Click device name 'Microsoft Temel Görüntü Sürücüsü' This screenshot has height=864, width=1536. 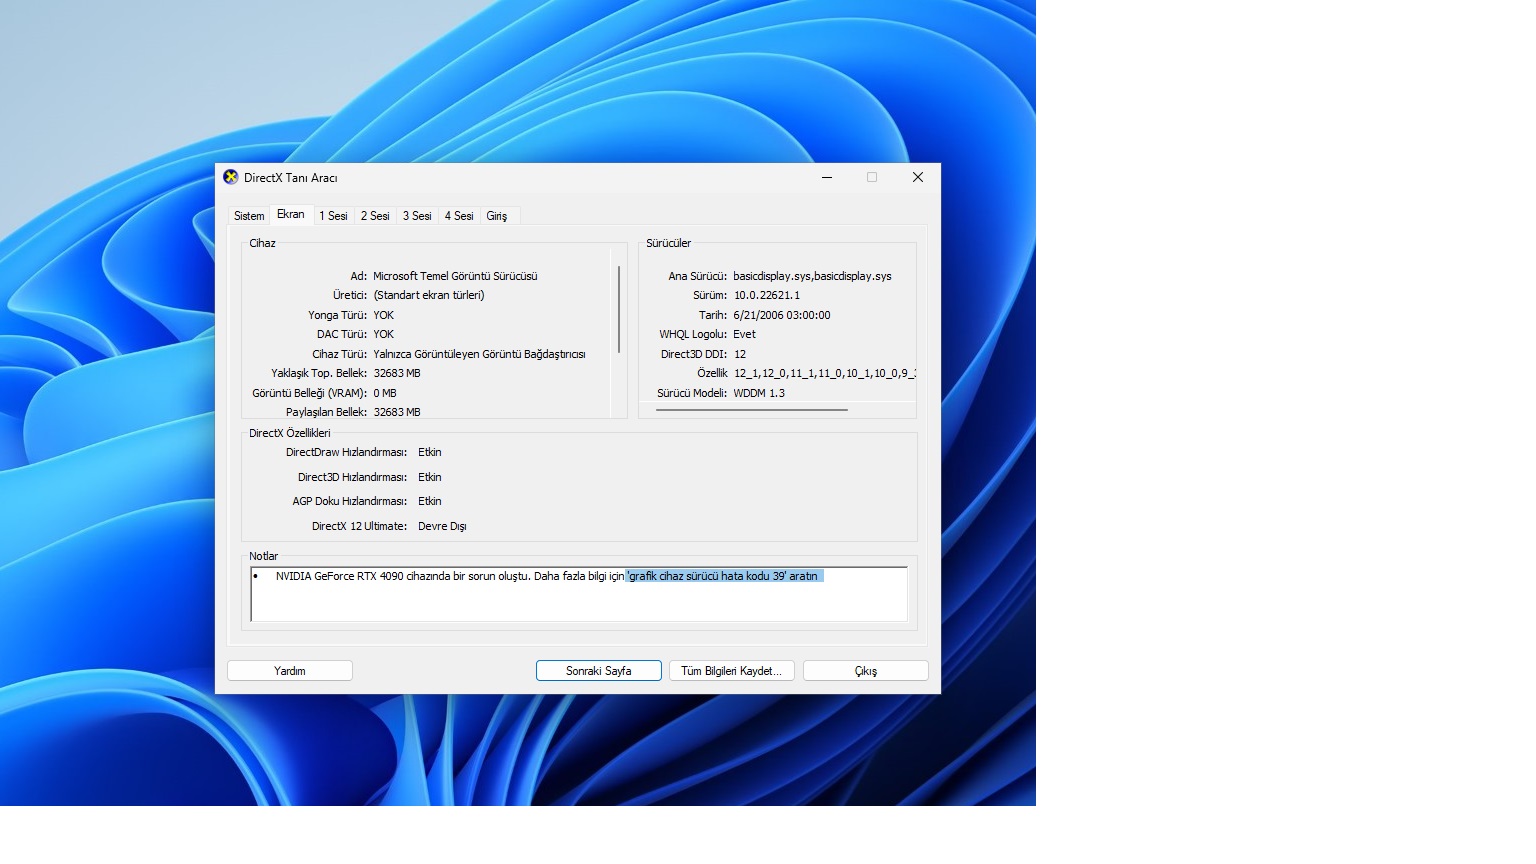(455, 276)
